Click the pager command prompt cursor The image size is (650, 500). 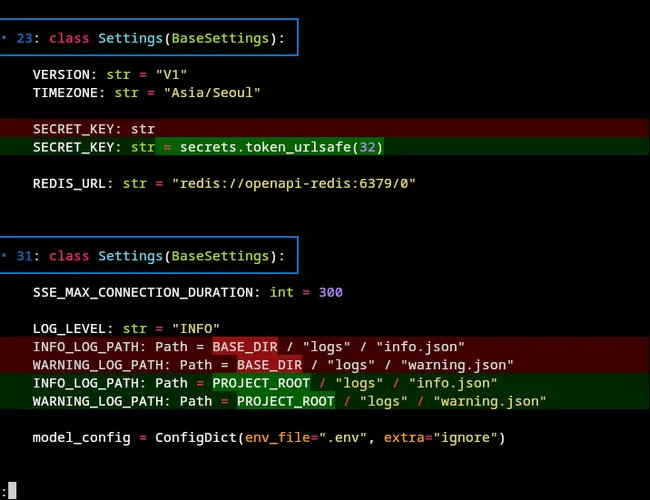click(12, 490)
